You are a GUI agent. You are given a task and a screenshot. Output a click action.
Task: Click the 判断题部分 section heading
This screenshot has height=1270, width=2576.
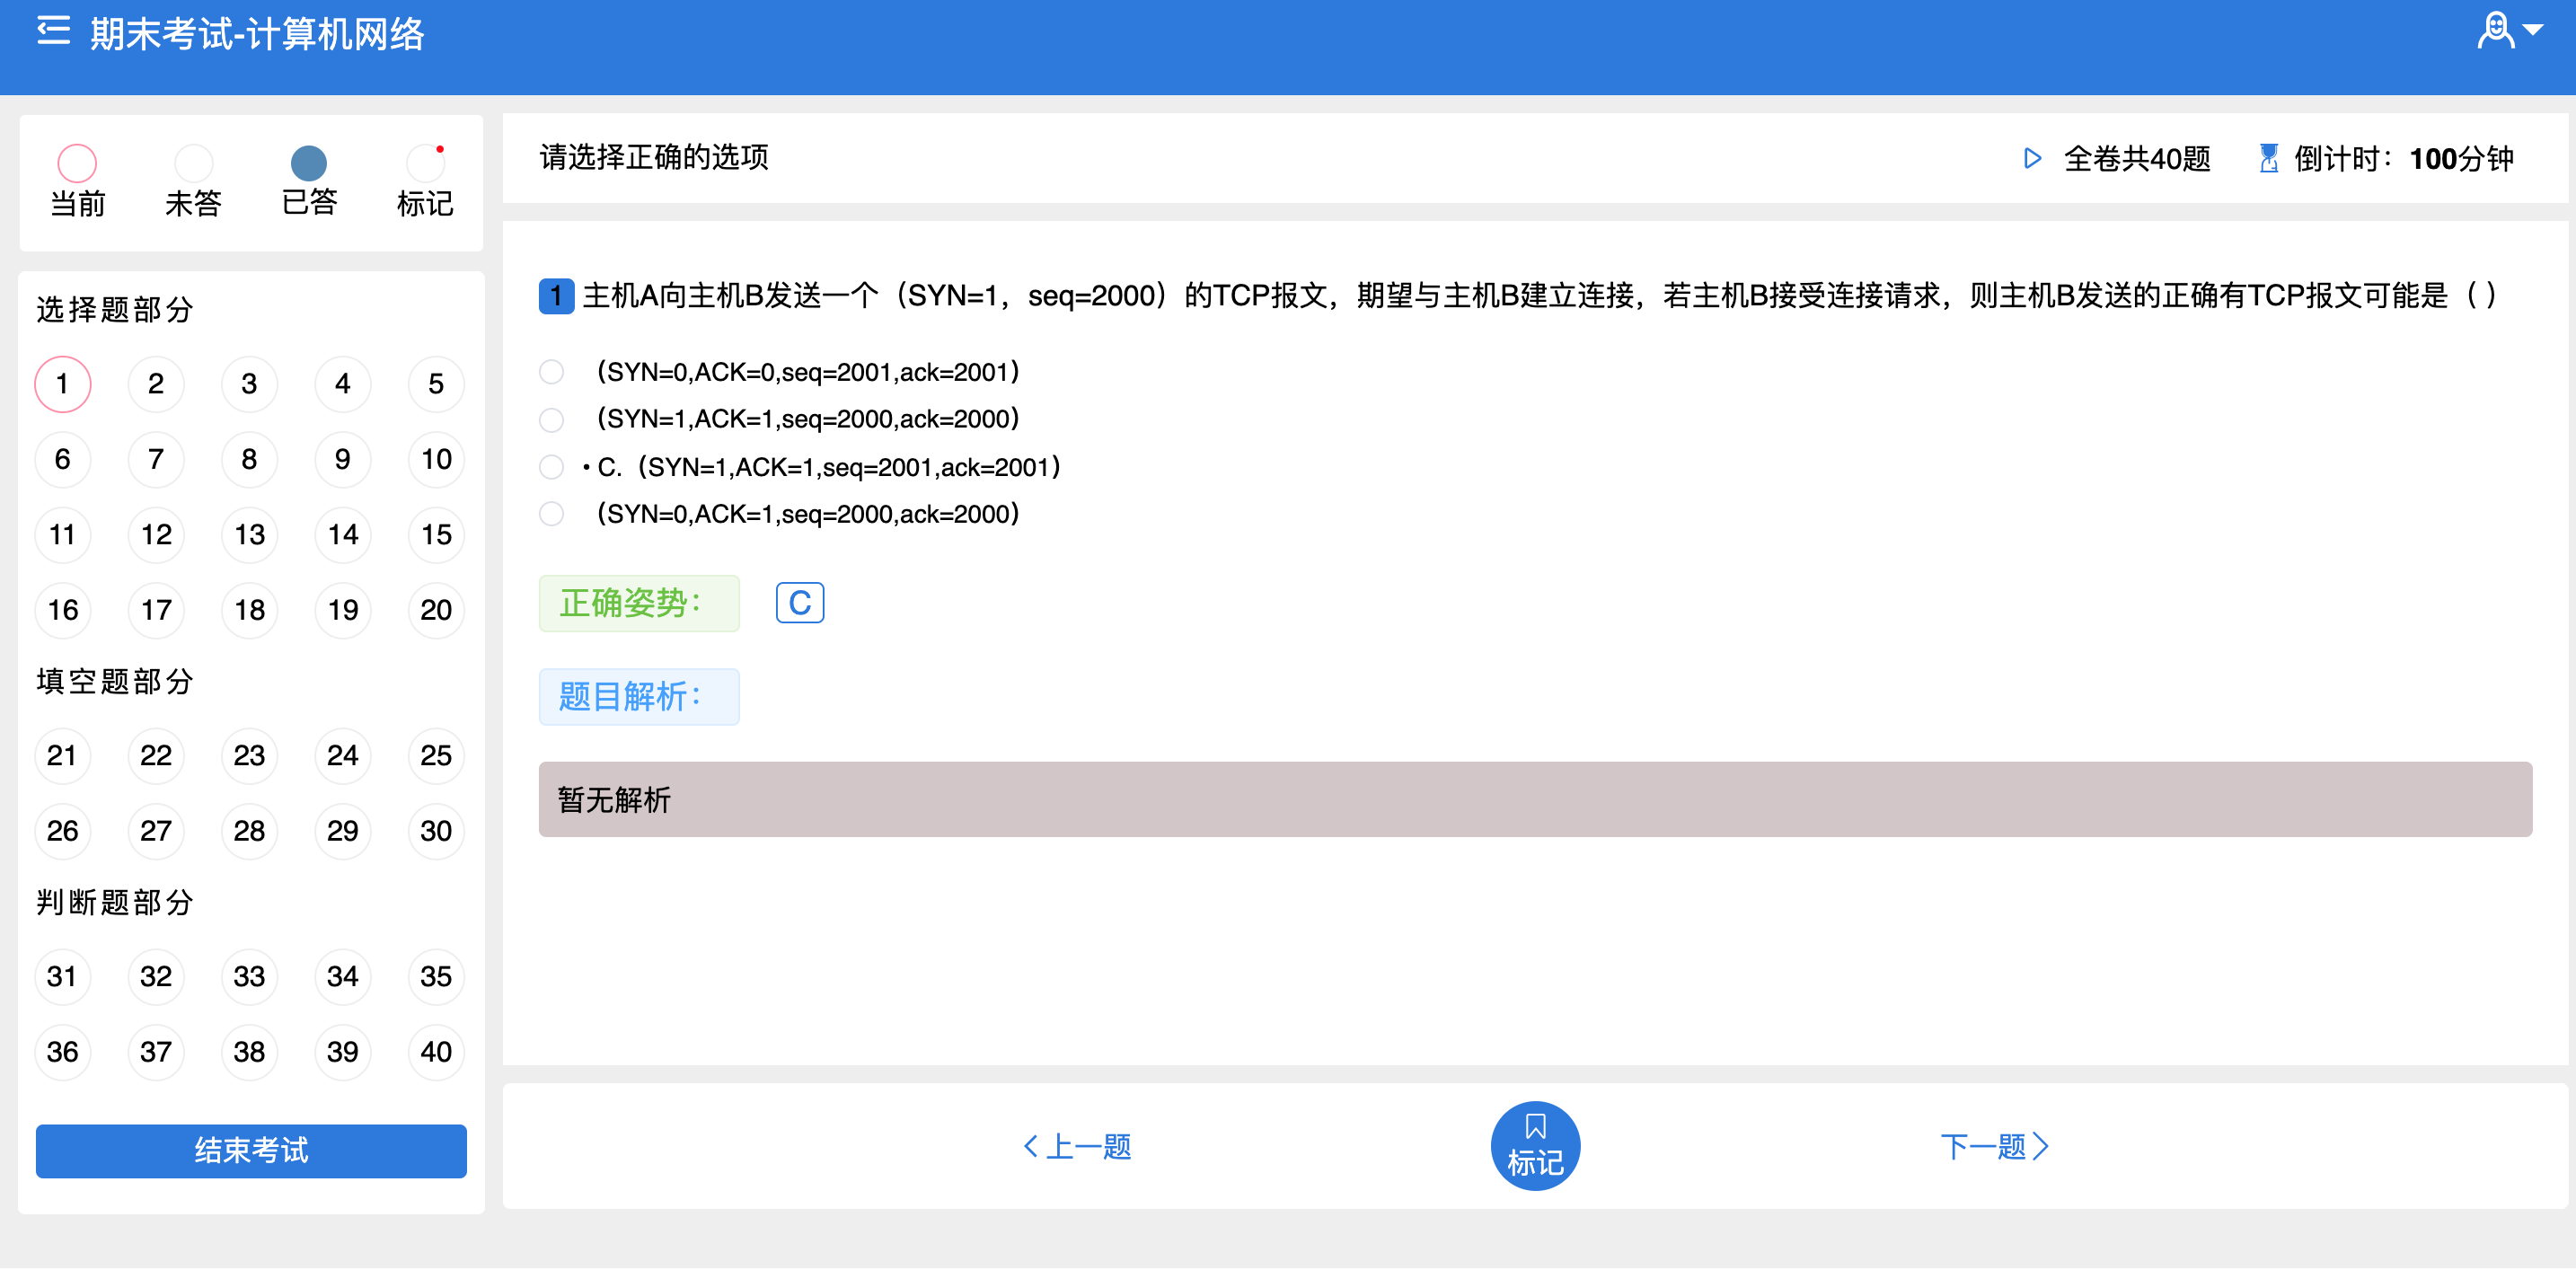[x=115, y=903]
